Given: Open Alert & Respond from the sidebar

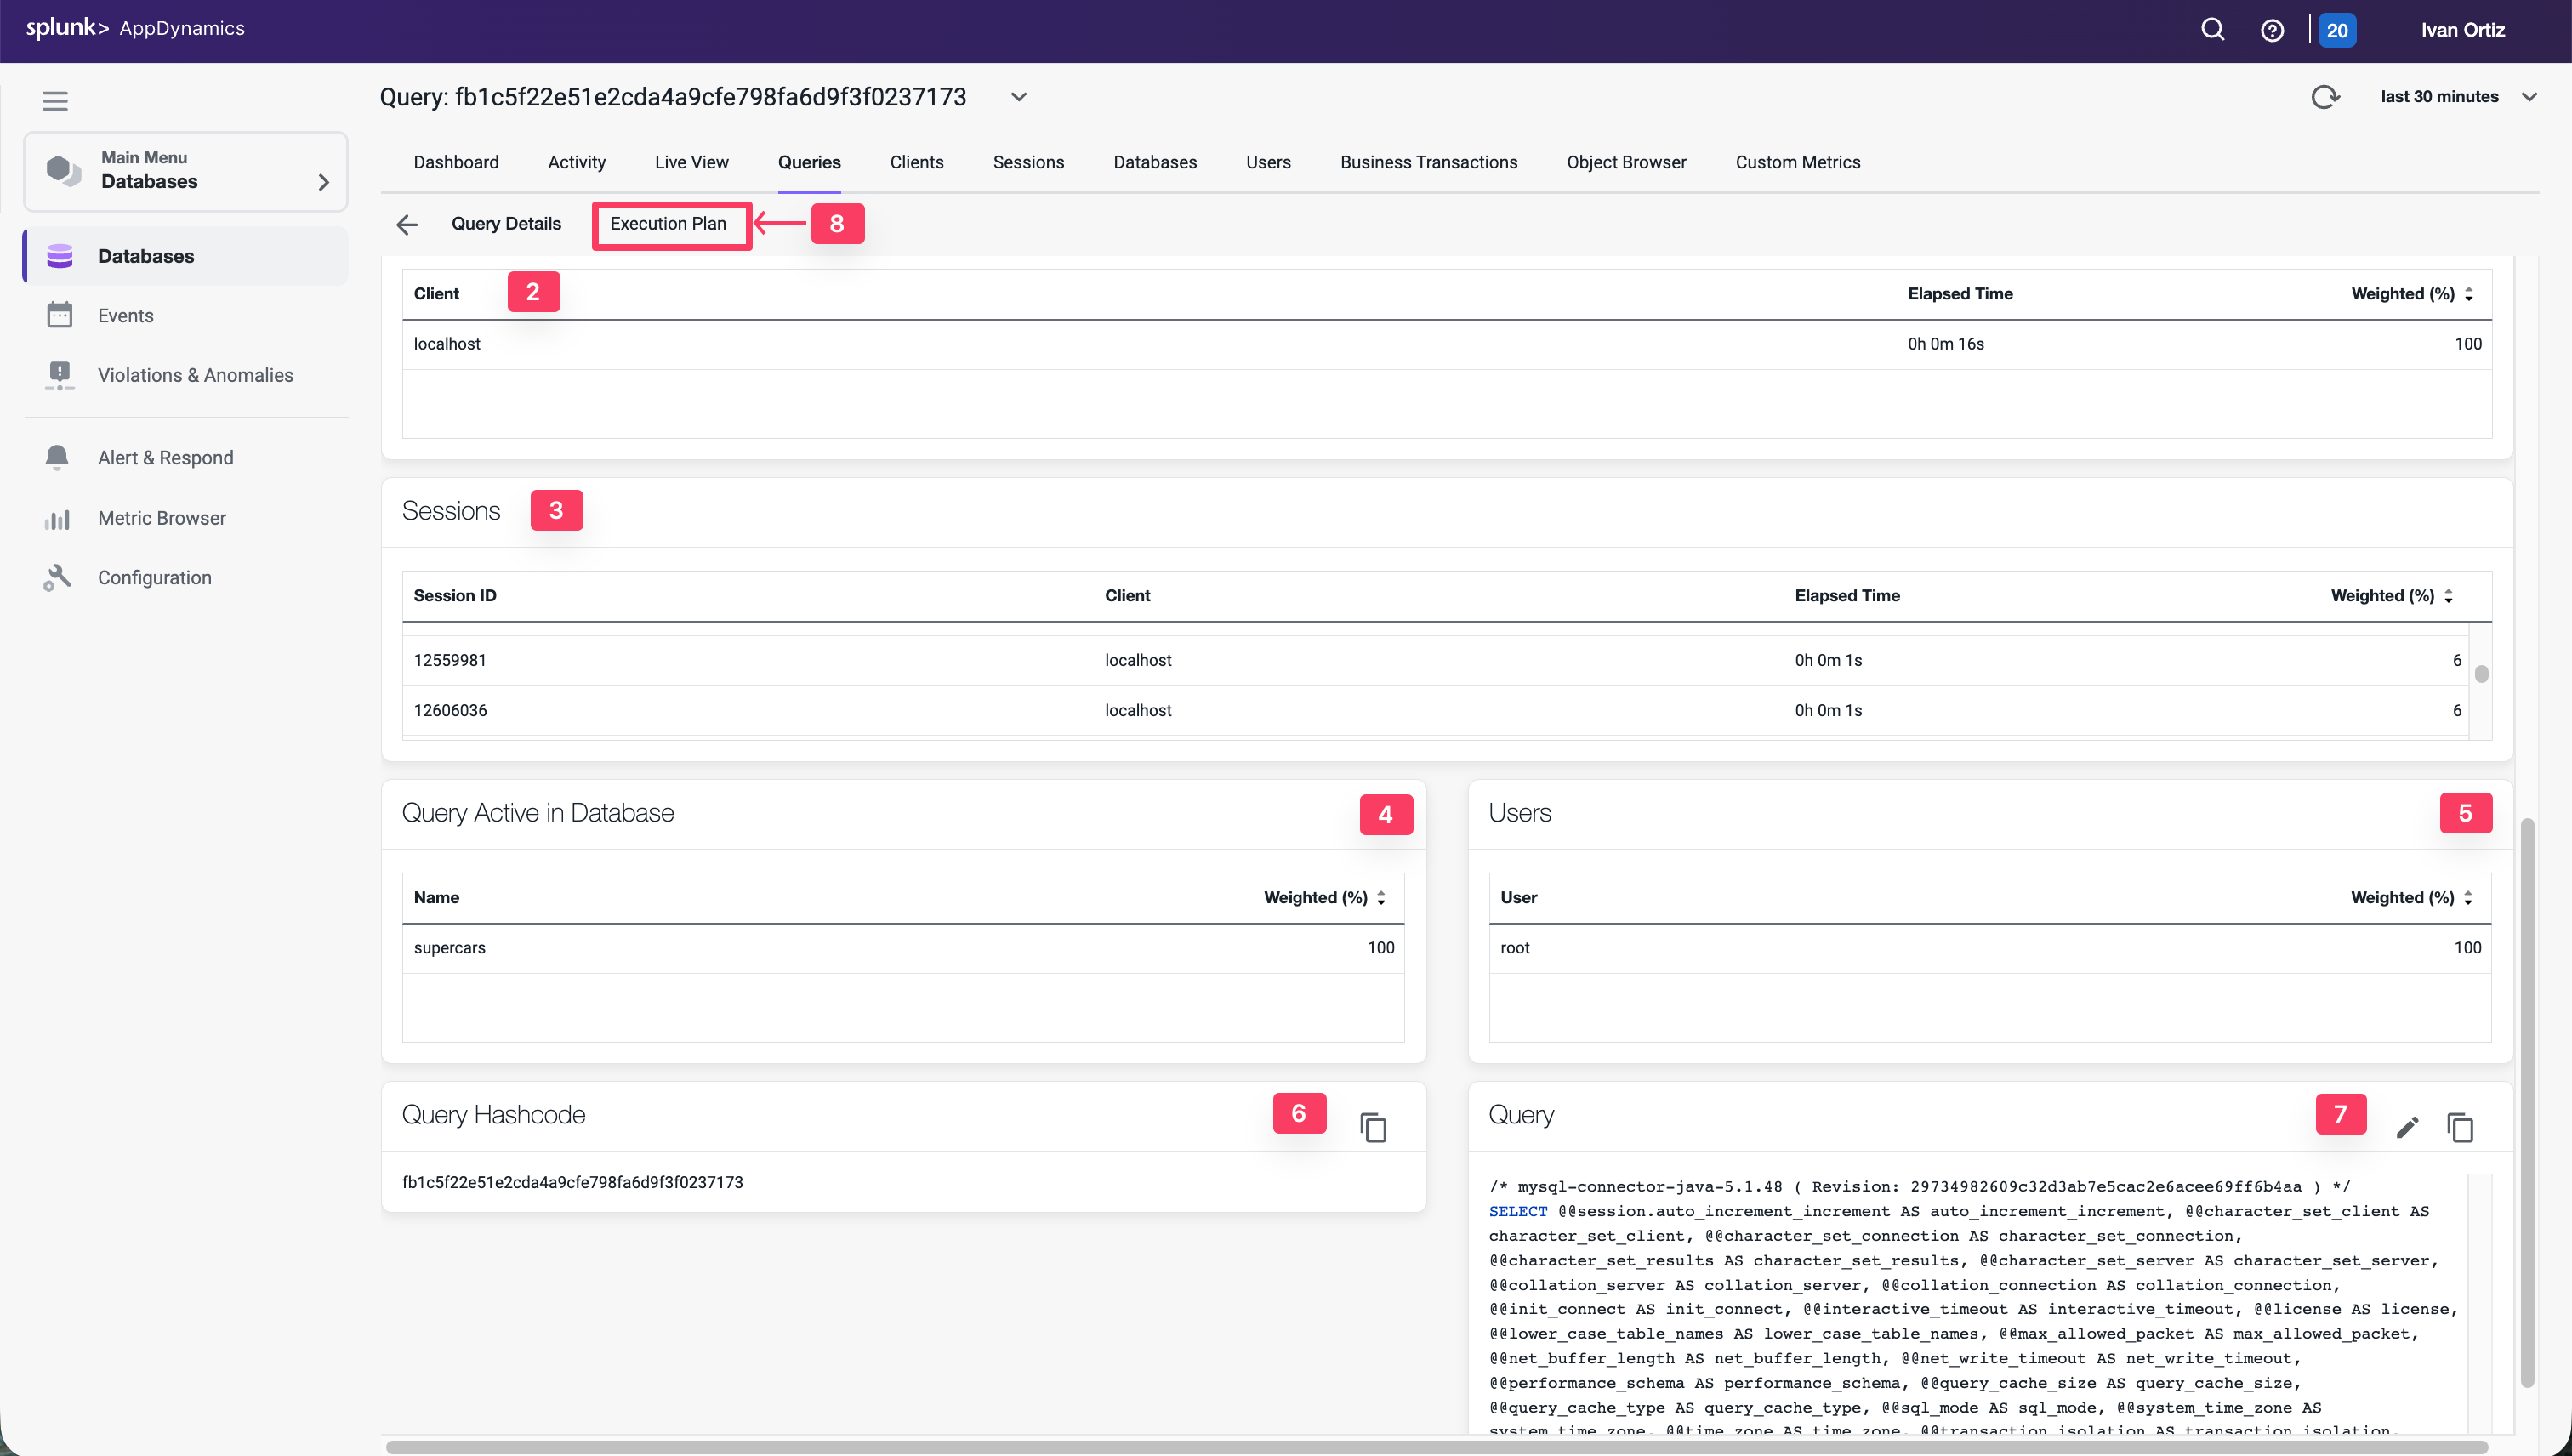Looking at the screenshot, I should coord(166,457).
